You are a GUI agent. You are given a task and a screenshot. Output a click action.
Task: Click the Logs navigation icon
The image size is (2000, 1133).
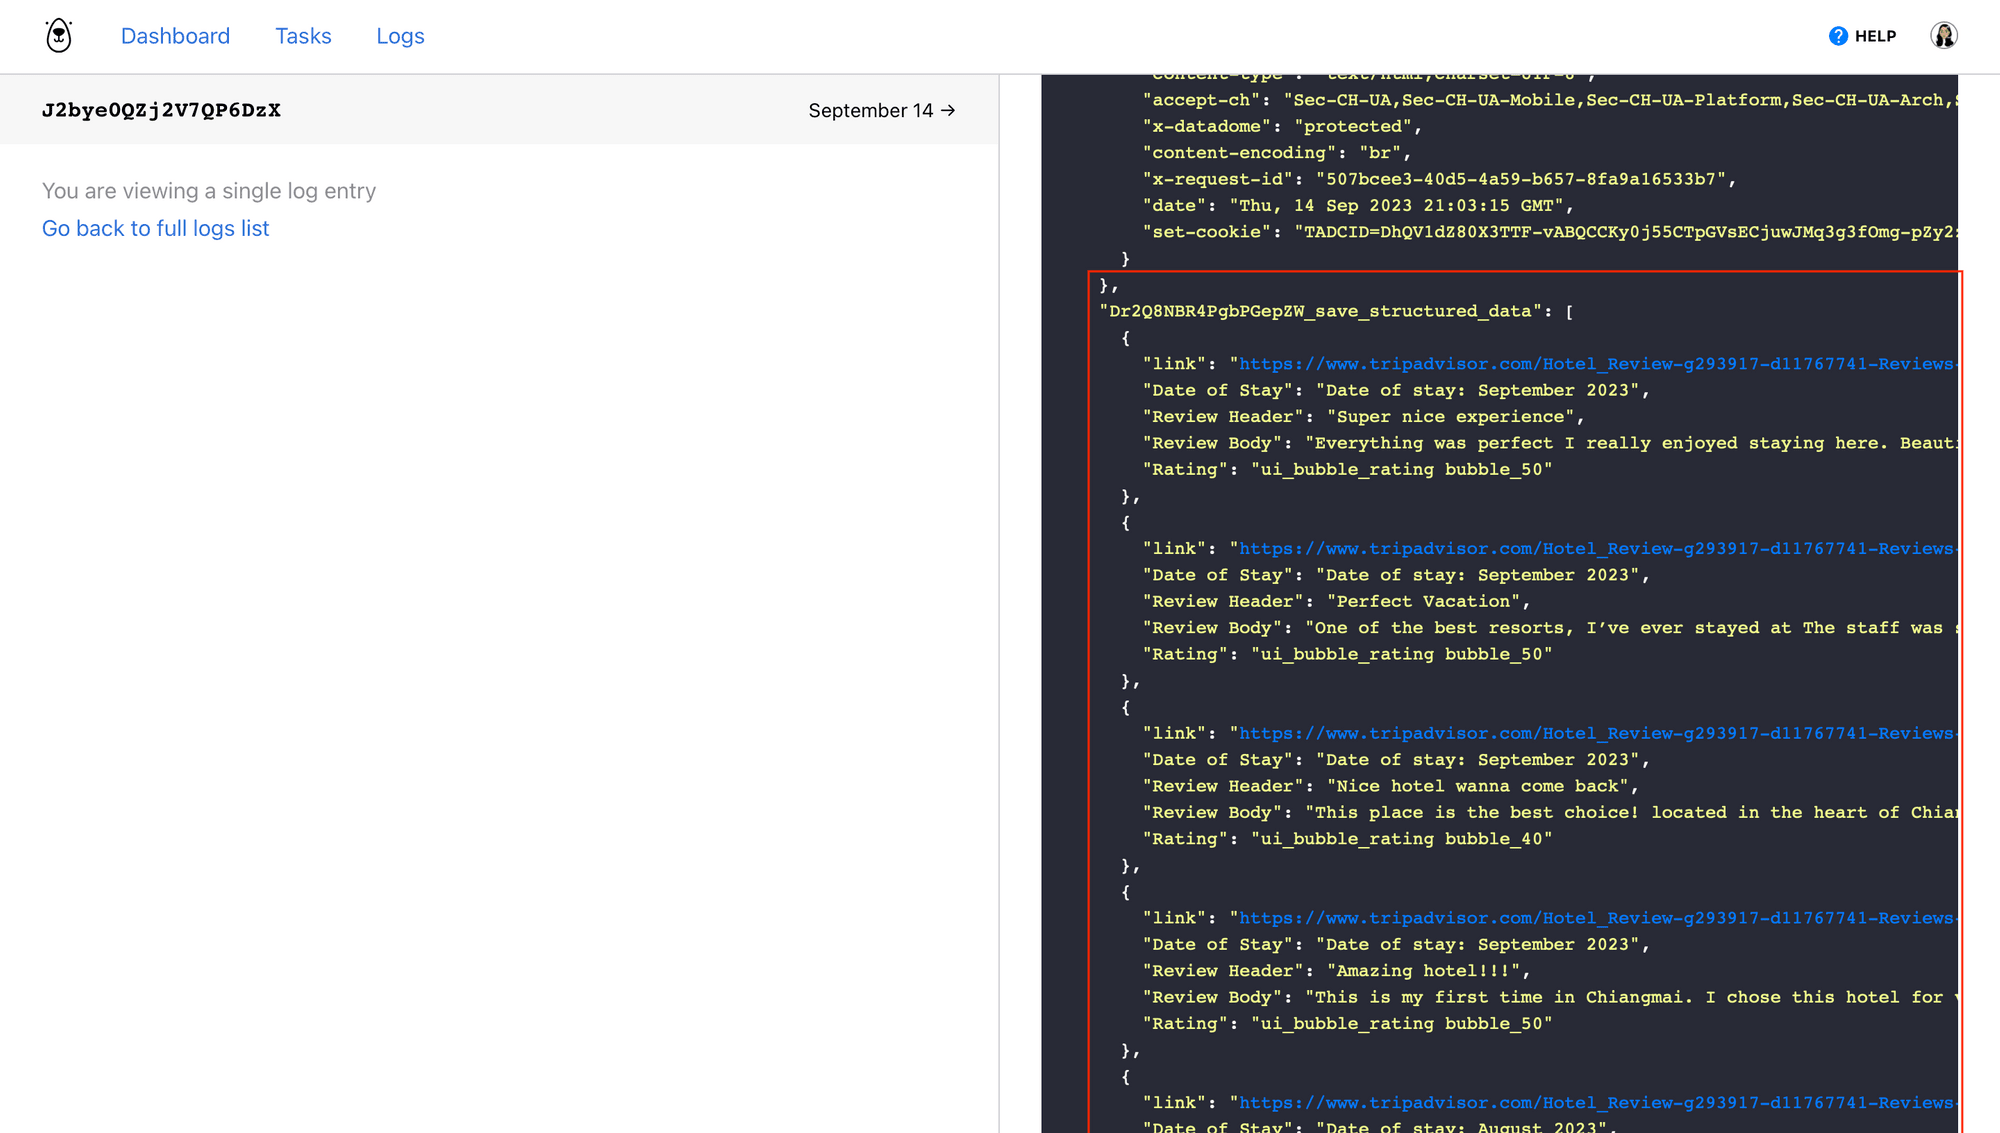click(x=400, y=36)
